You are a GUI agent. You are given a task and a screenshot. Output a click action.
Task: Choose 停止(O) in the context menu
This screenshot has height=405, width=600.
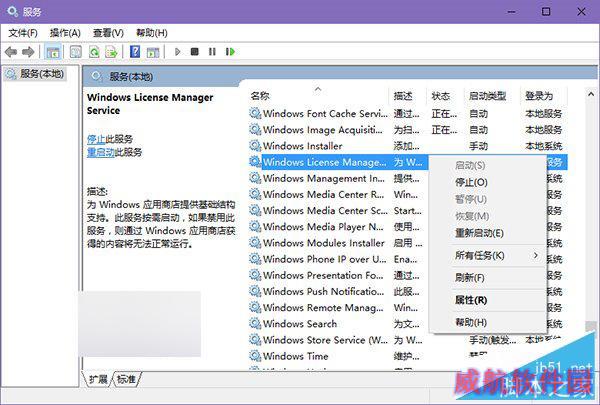pyautogui.click(x=487, y=182)
